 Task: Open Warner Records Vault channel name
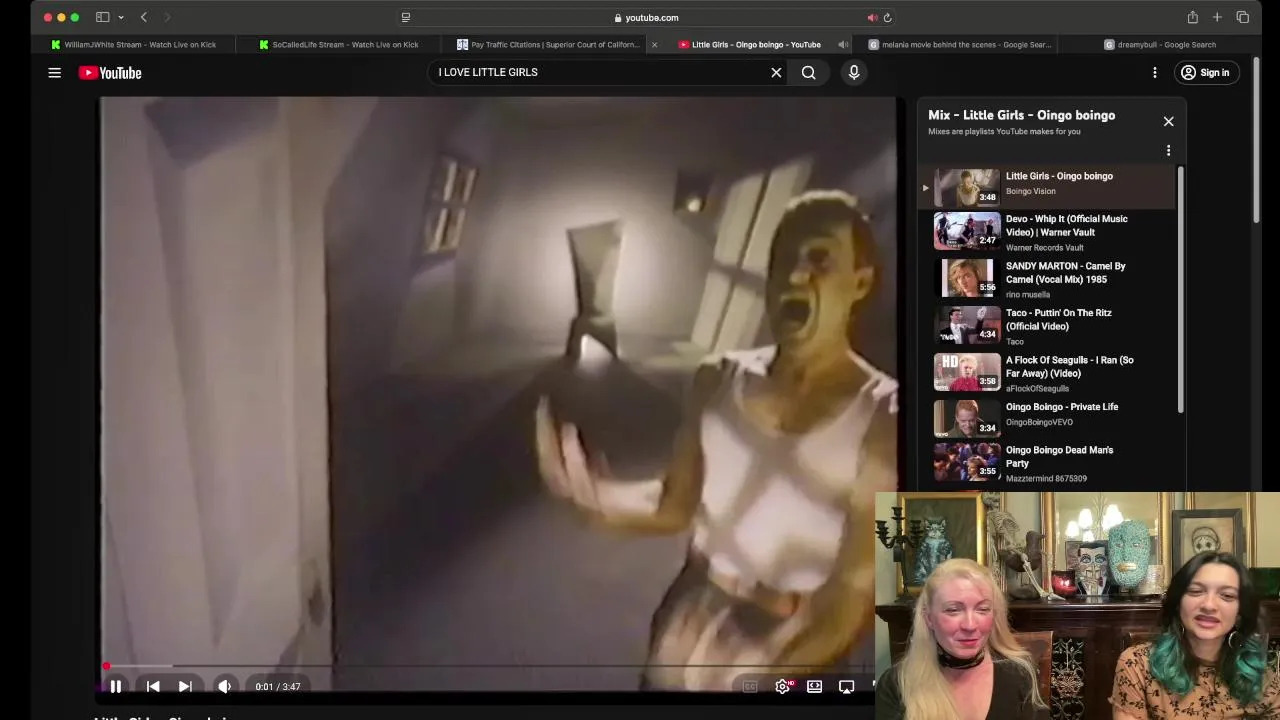[x=1044, y=248]
